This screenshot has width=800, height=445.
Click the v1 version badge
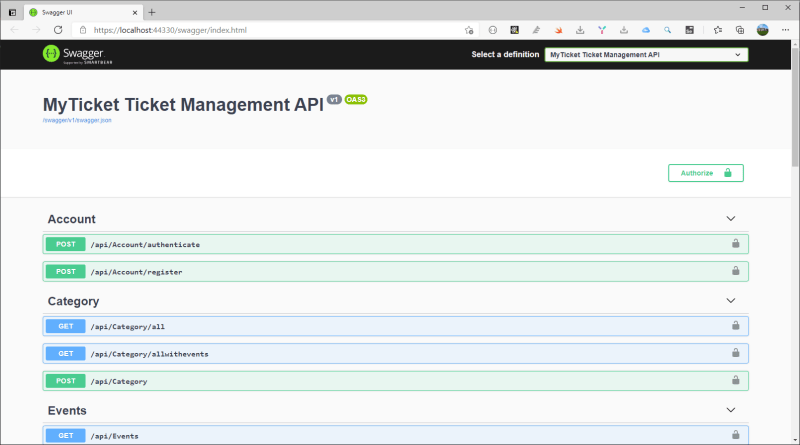334,100
